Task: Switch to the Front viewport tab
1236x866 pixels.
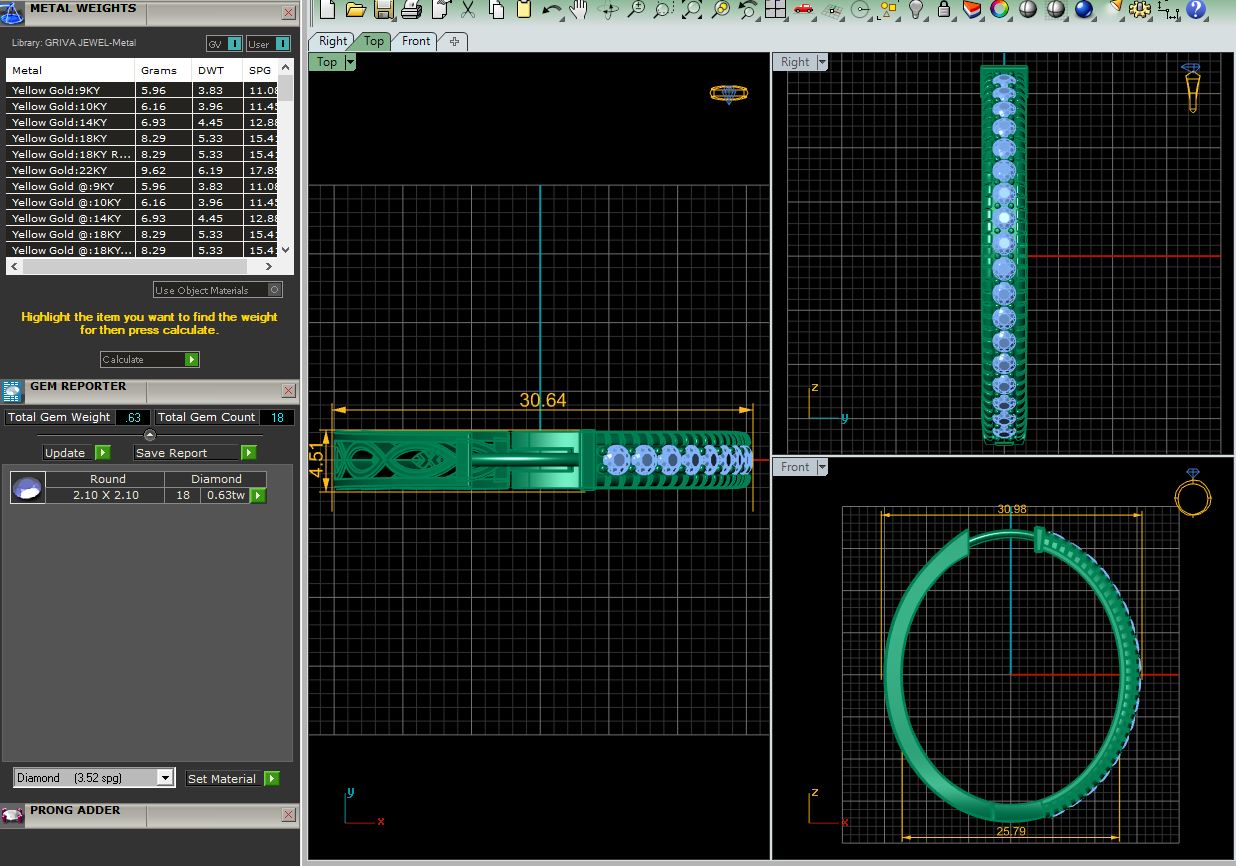Action: click(416, 41)
